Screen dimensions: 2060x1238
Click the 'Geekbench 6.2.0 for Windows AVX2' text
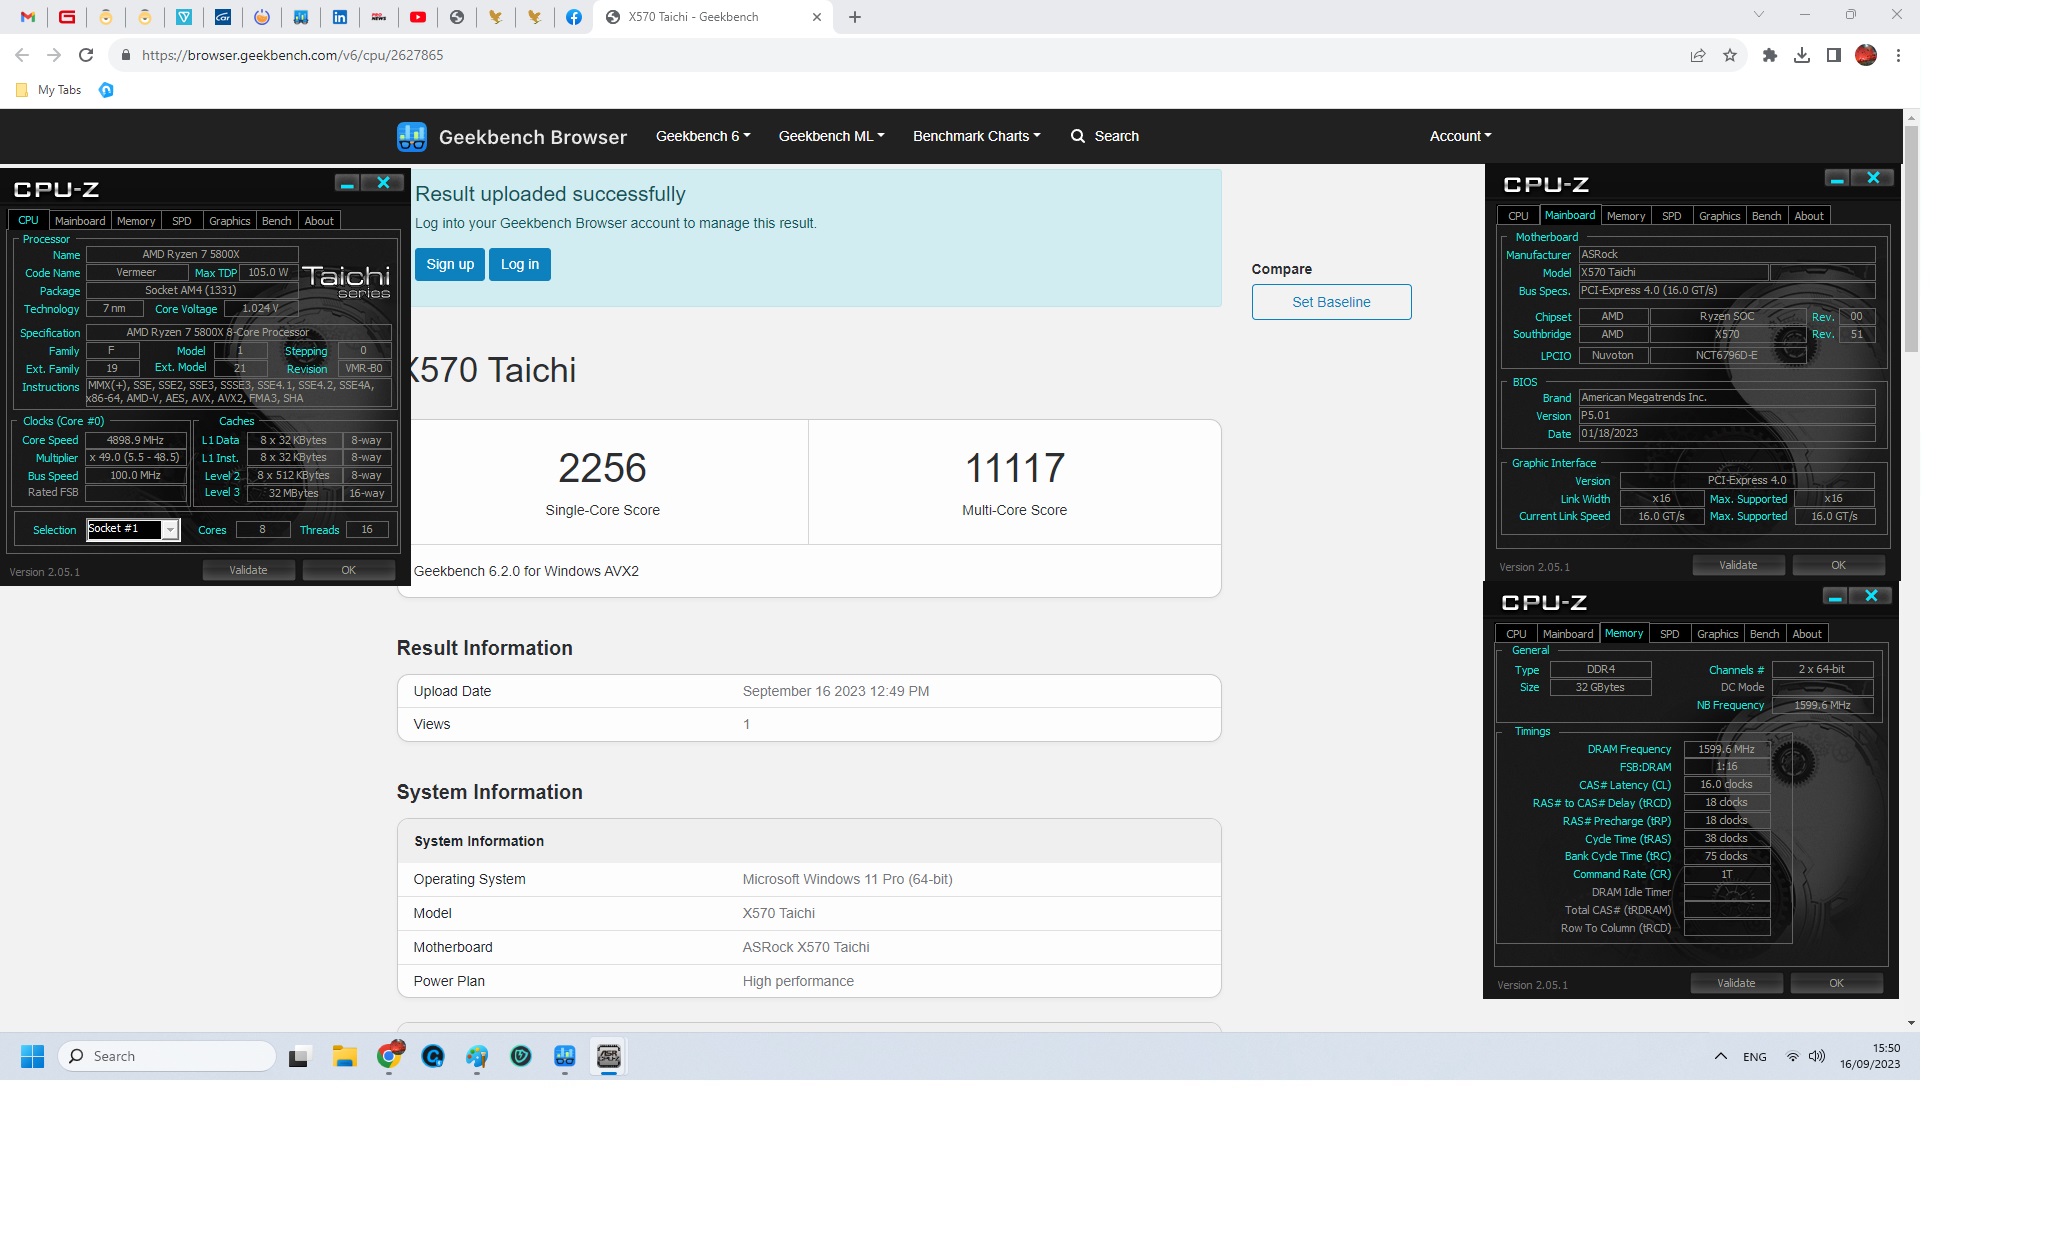526,571
